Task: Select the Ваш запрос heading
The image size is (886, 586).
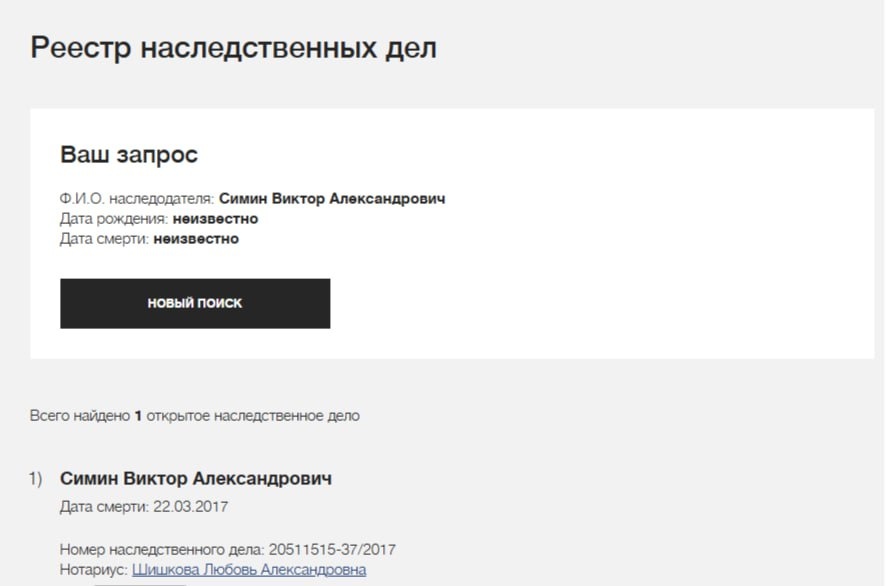Action: pos(129,154)
